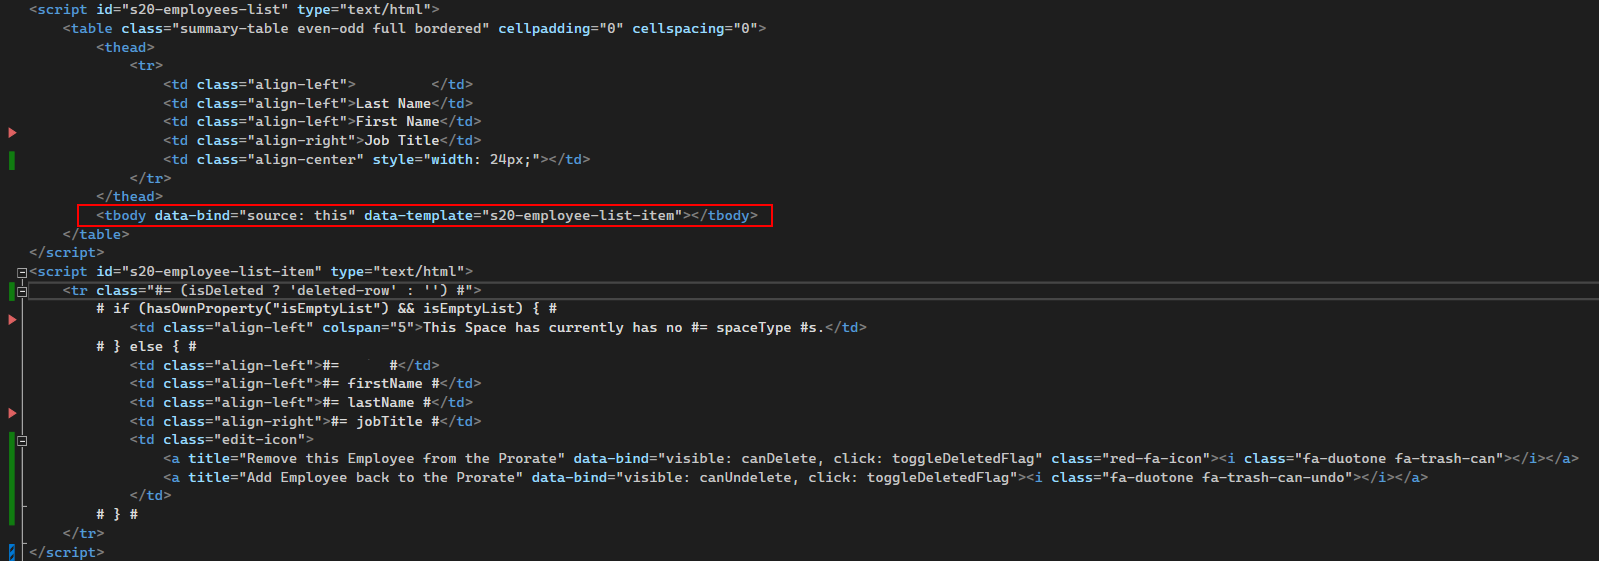Click the closing thead tag
Viewport: 1599px width, 561px height.
point(129,197)
